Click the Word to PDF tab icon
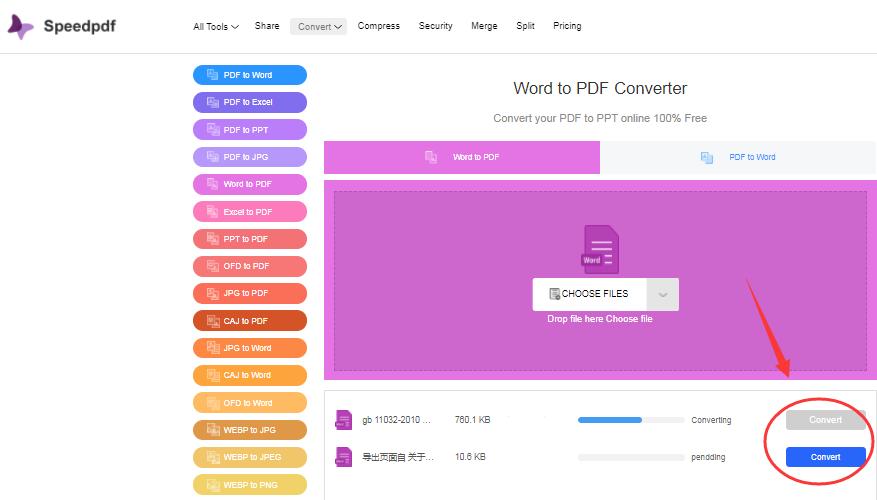This screenshot has width=877, height=500. (x=431, y=157)
